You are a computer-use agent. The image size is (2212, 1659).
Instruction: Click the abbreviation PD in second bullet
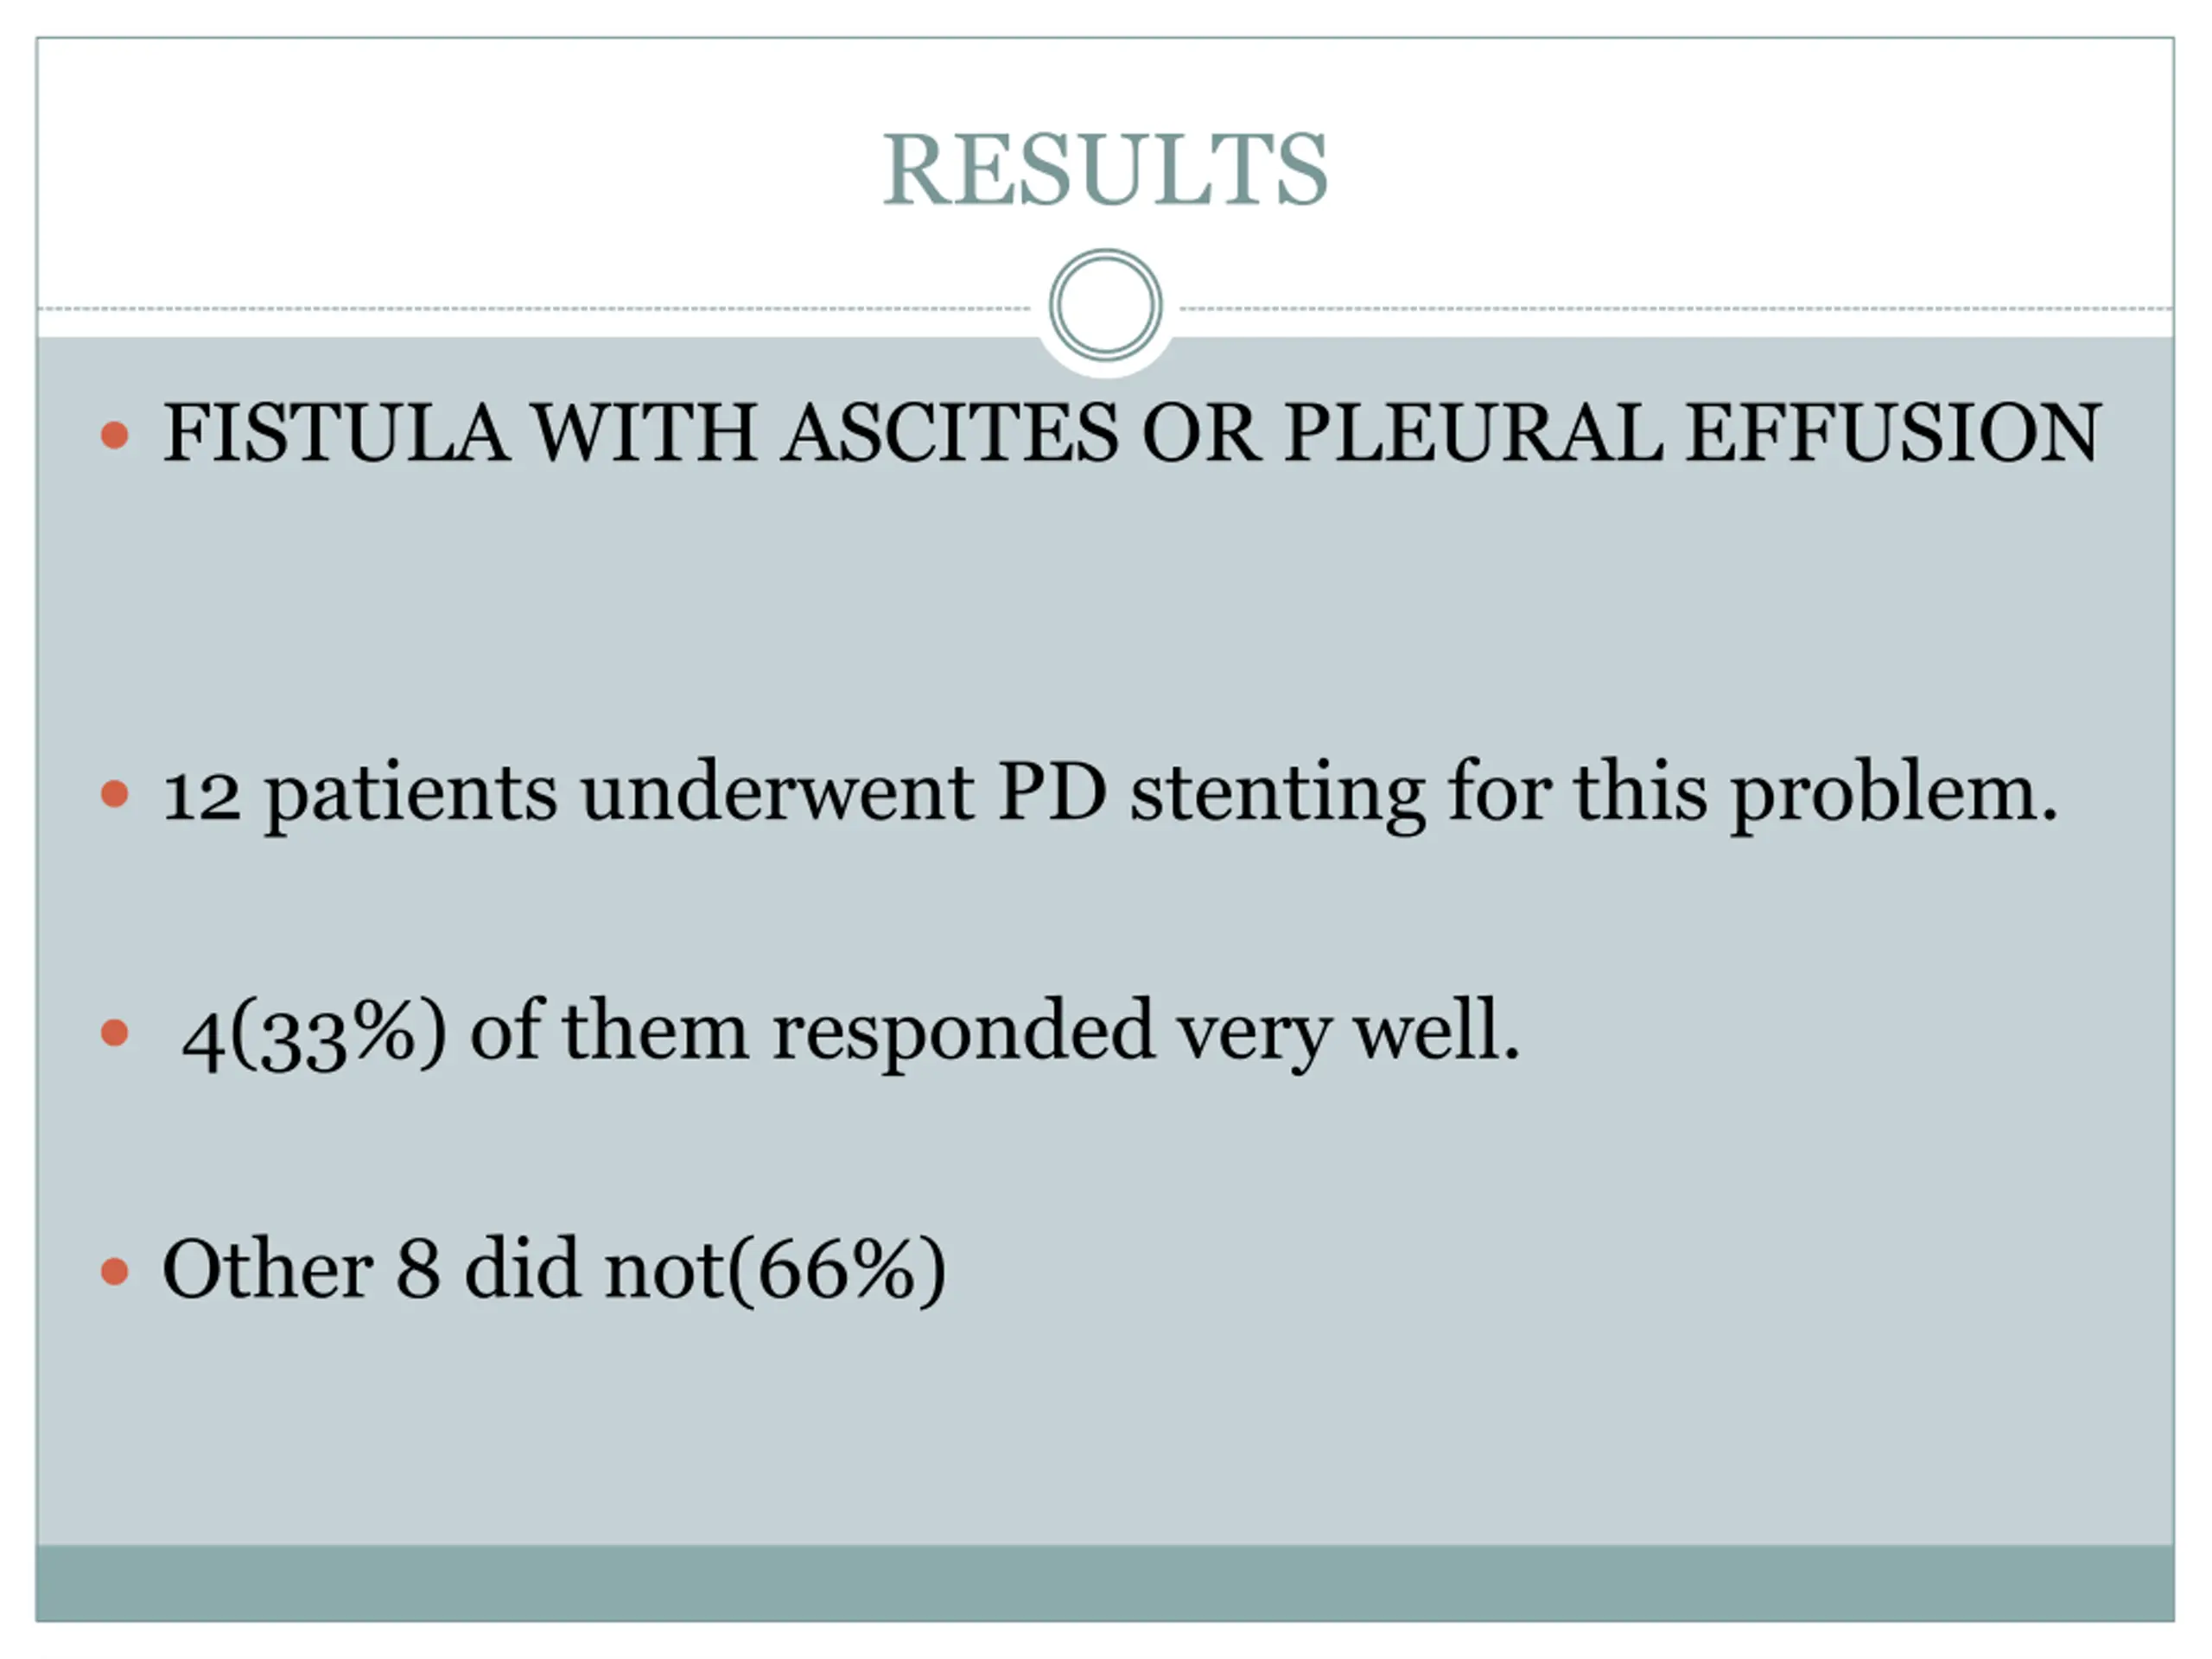1052,794
